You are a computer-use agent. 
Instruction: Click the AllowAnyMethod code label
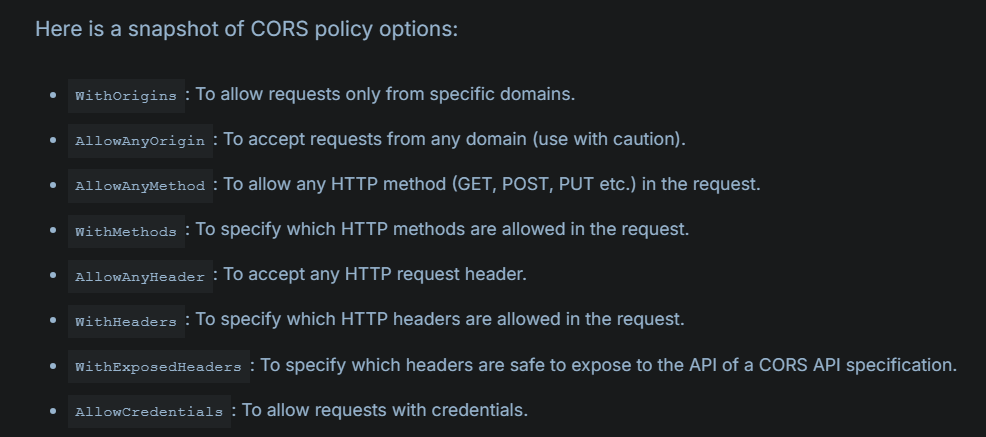[140, 186]
